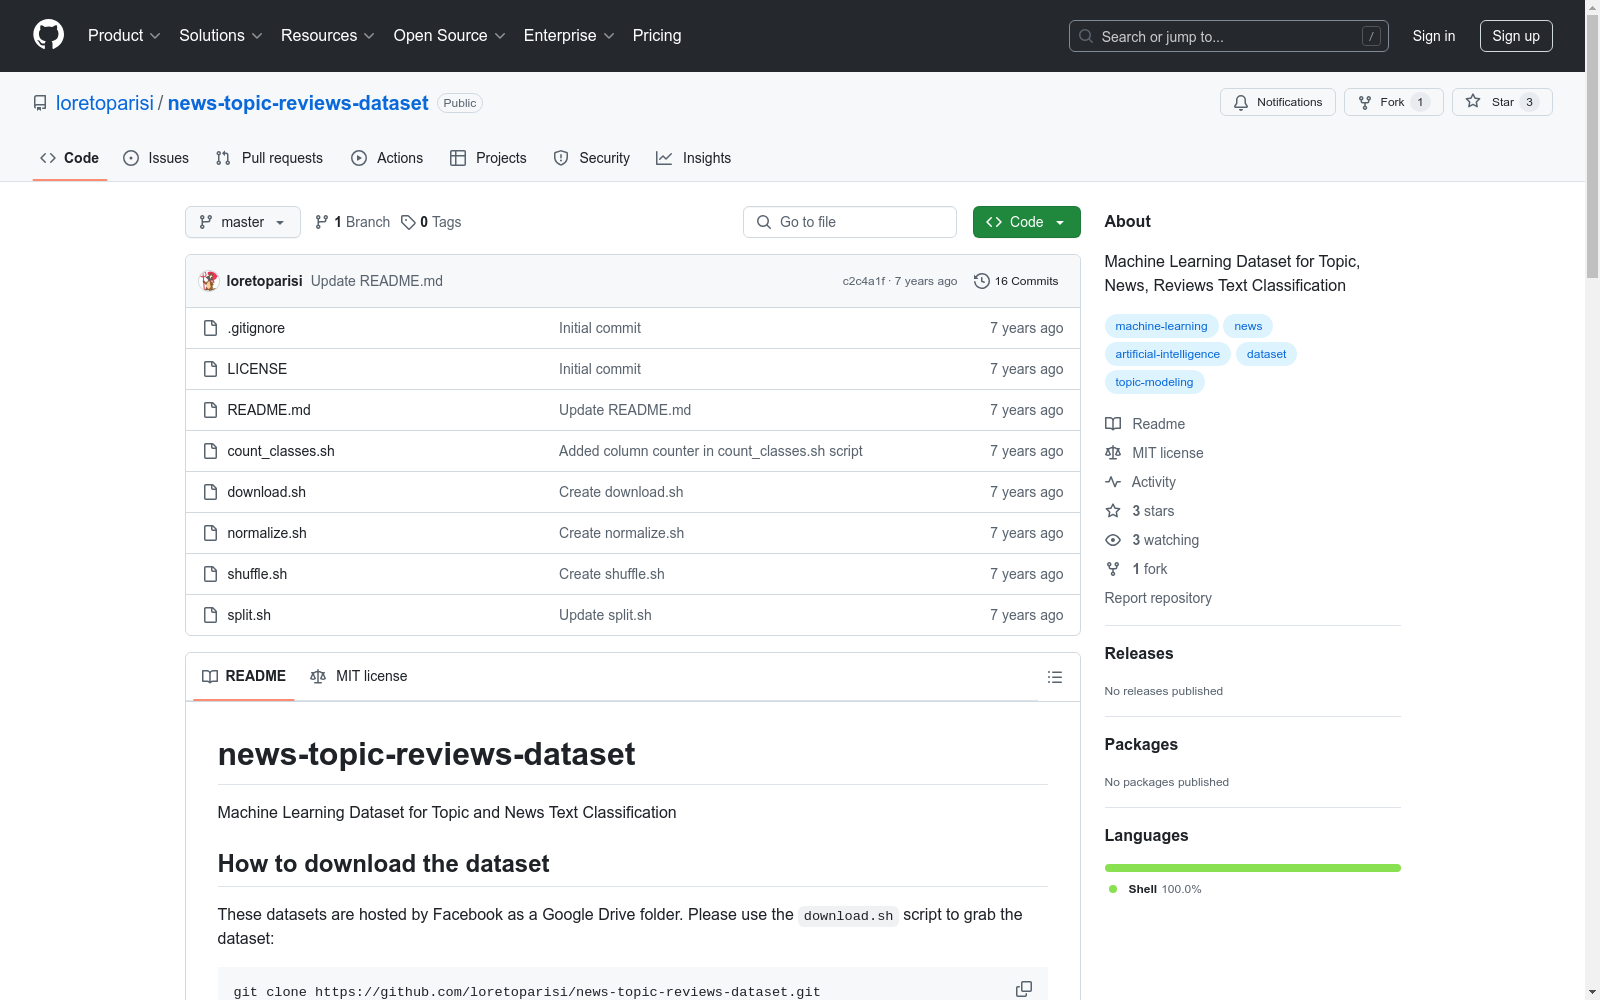
Task: Open the Pricing link
Action: point(657,35)
